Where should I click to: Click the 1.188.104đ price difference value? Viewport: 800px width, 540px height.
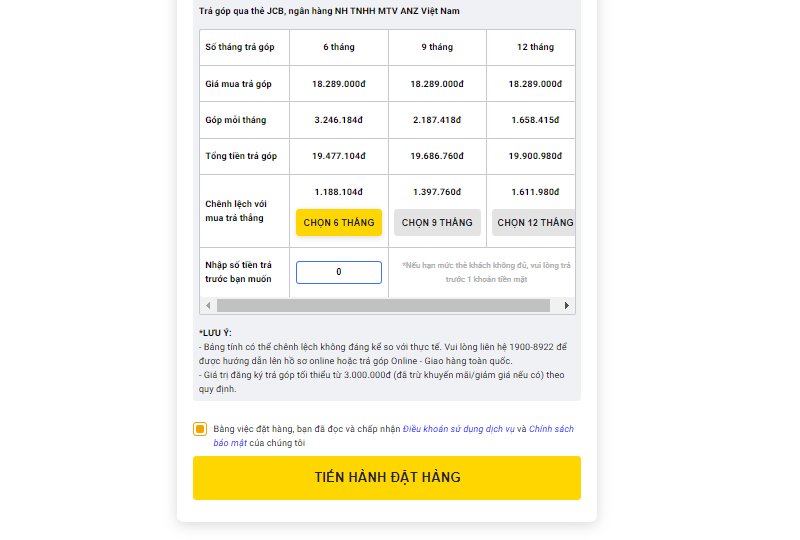tap(339, 192)
